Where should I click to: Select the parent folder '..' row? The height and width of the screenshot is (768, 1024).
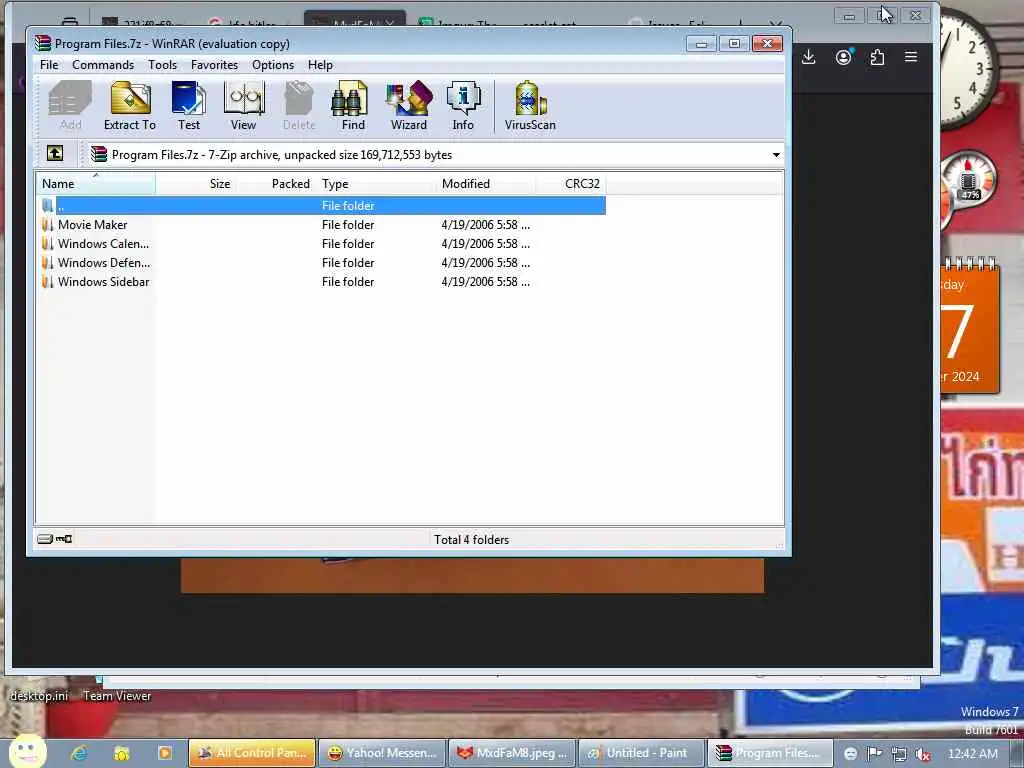tap(321, 205)
